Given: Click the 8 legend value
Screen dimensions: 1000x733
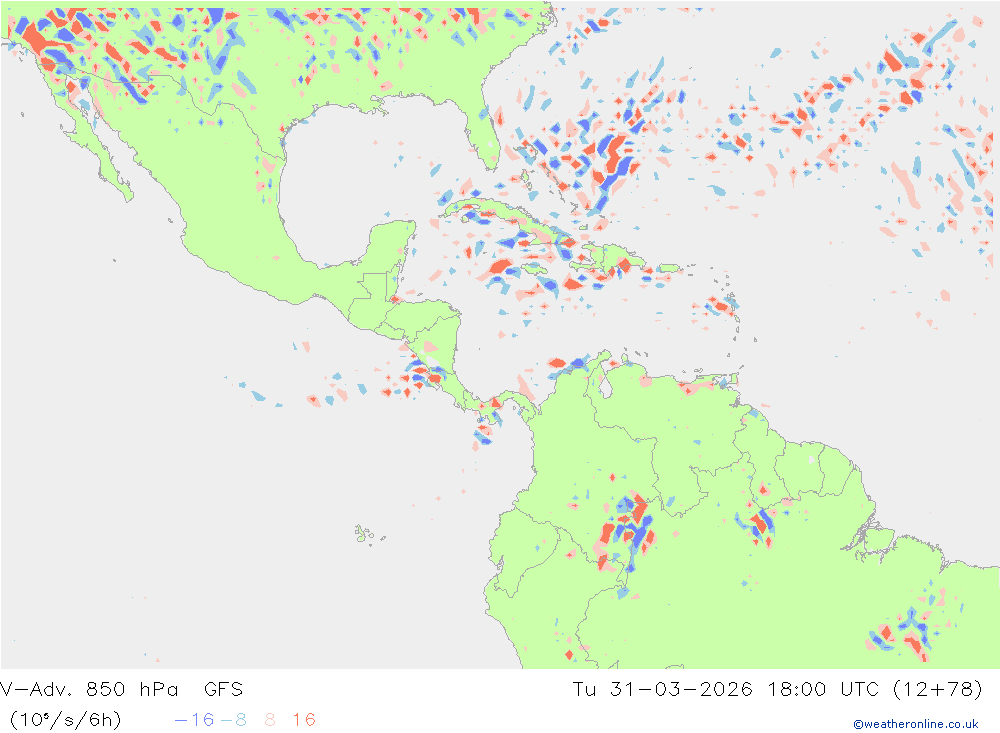Looking at the screenshot, I should click(270, 720).
